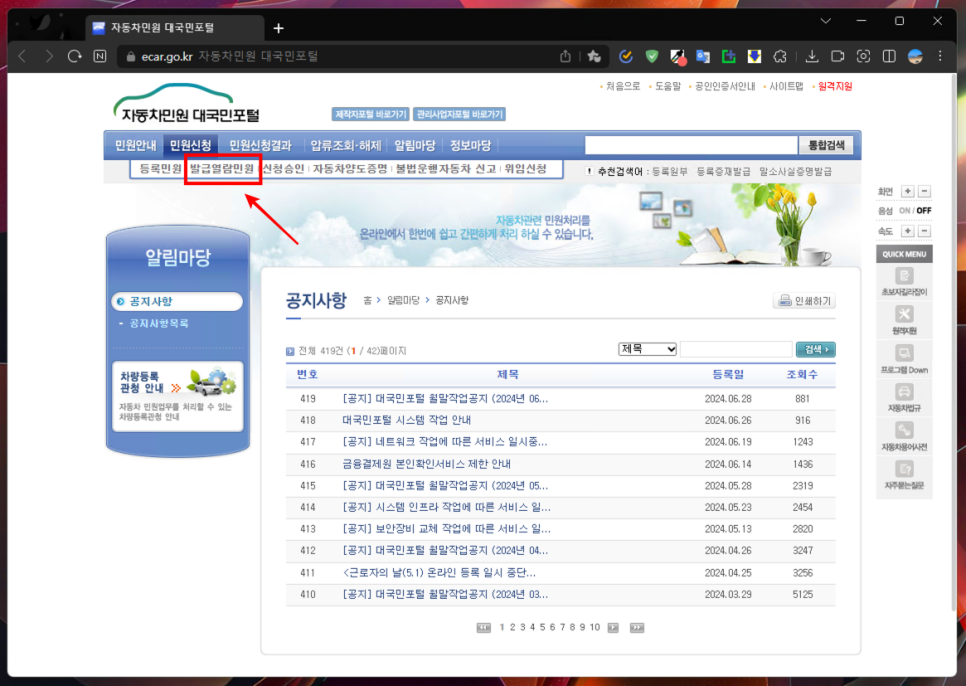Click the 도움말 top link
Image resolution: width=966 pixels, height=686 pixels.
(668, 87)
